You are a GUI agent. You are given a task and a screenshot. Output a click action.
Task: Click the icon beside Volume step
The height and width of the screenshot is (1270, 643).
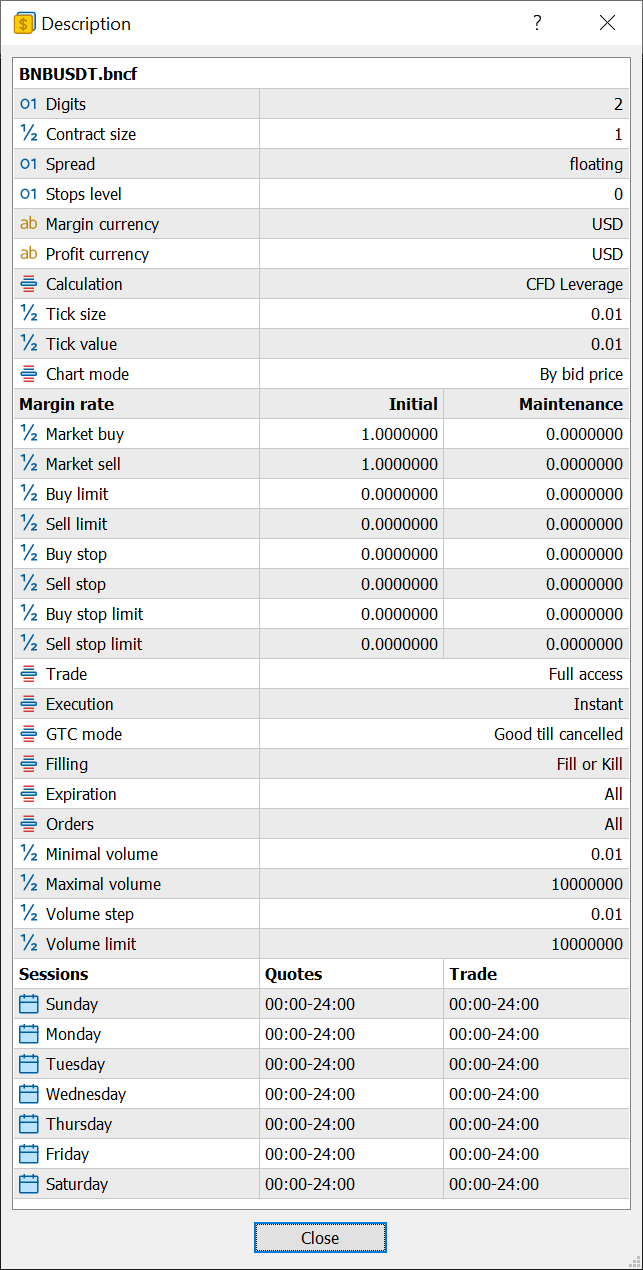[28, 914]
